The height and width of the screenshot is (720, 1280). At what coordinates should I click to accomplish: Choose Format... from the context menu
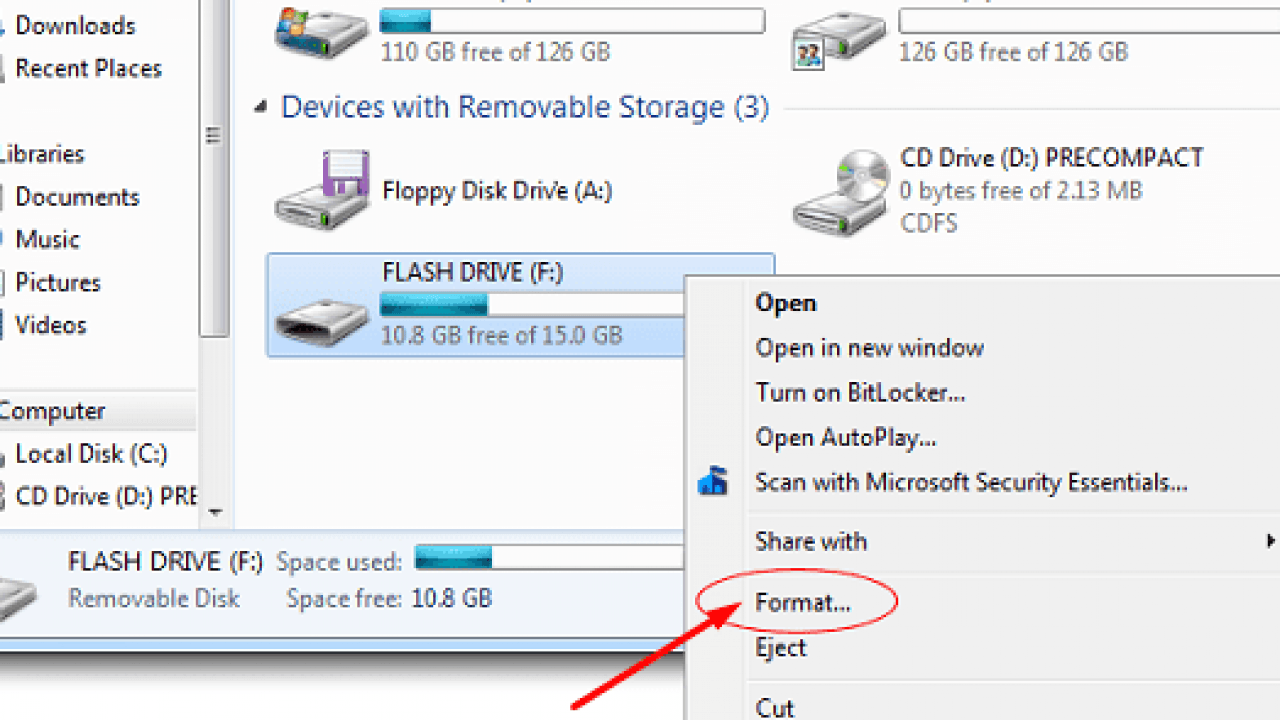click(x=803, y=603)
